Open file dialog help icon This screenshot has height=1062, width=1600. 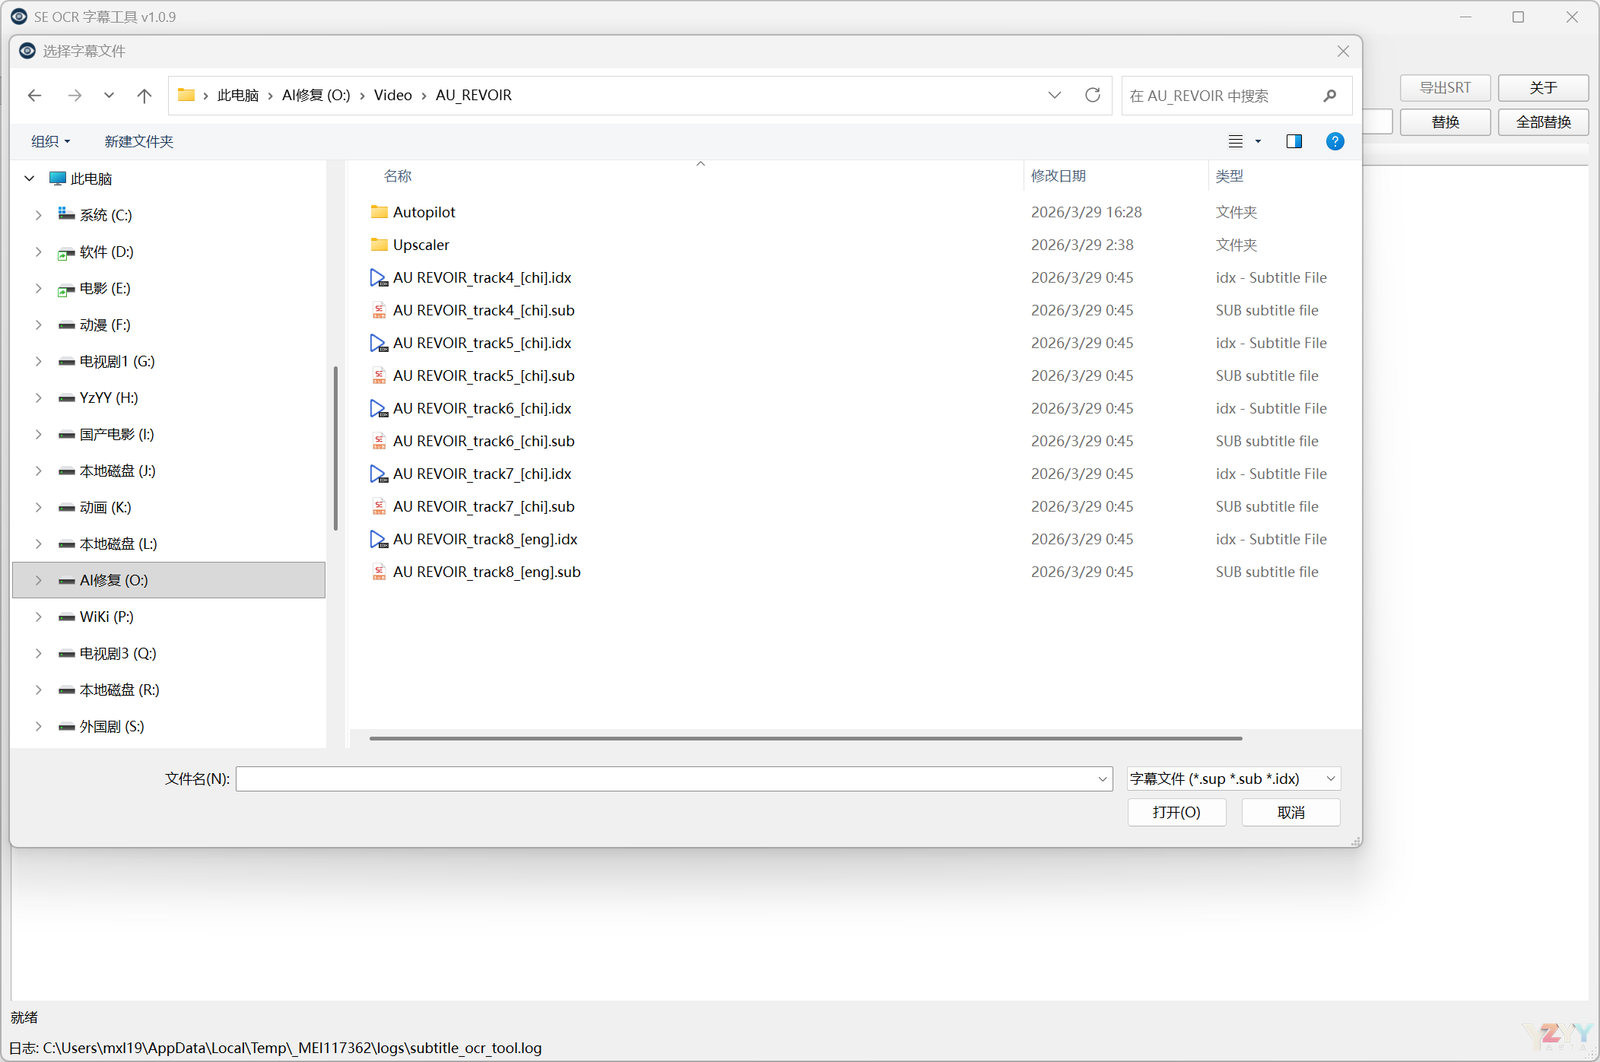tap(1335, 141)
